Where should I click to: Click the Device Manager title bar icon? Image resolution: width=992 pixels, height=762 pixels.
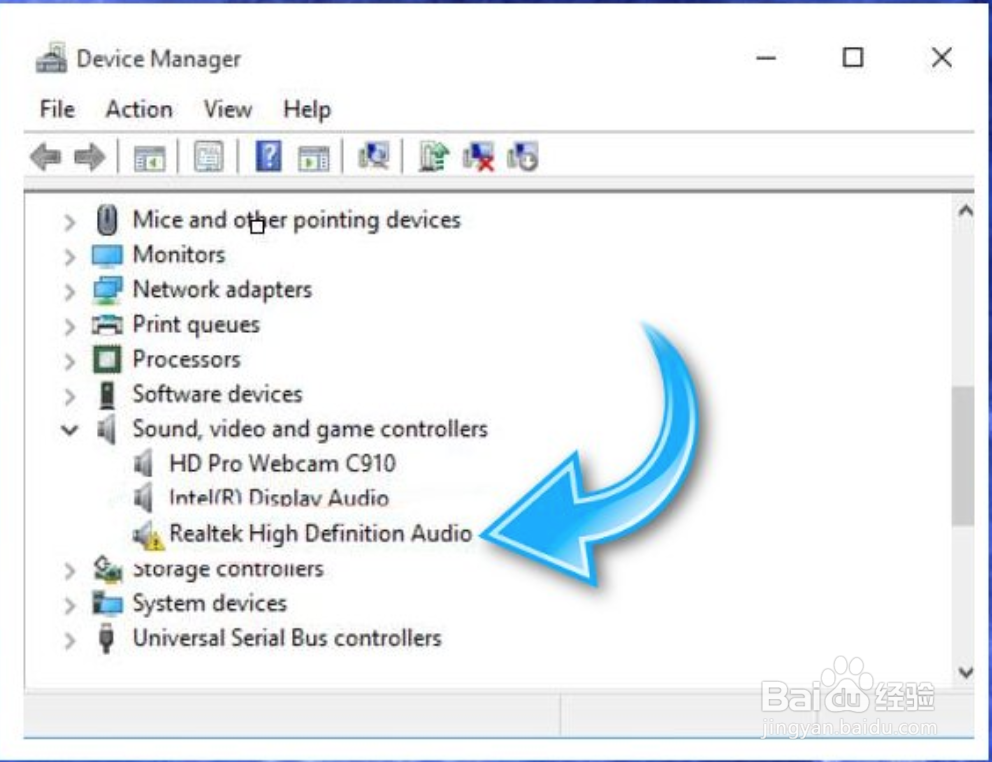pyautogui.click(x=51, y=58)
